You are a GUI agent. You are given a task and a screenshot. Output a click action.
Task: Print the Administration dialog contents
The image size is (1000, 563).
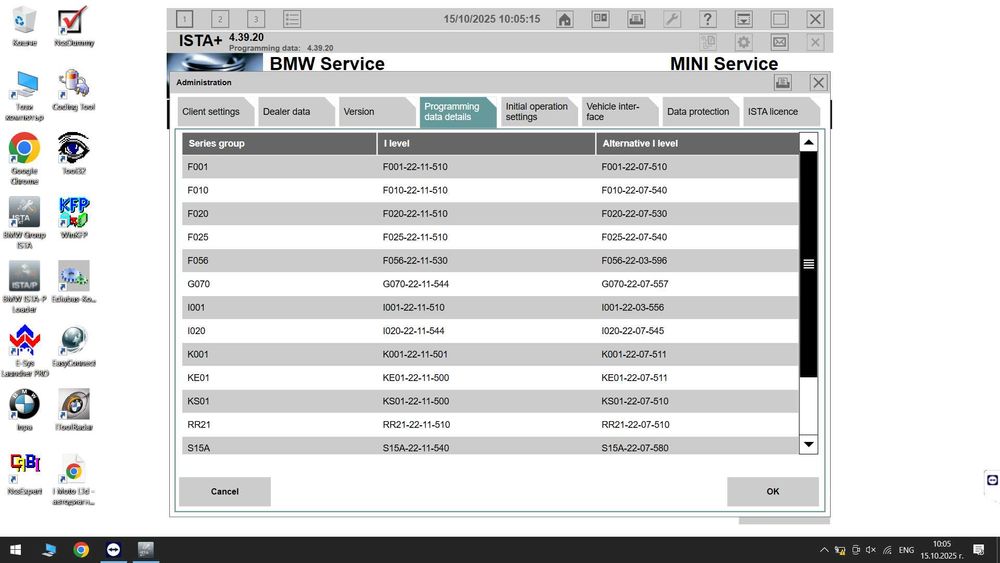point(783,82)
